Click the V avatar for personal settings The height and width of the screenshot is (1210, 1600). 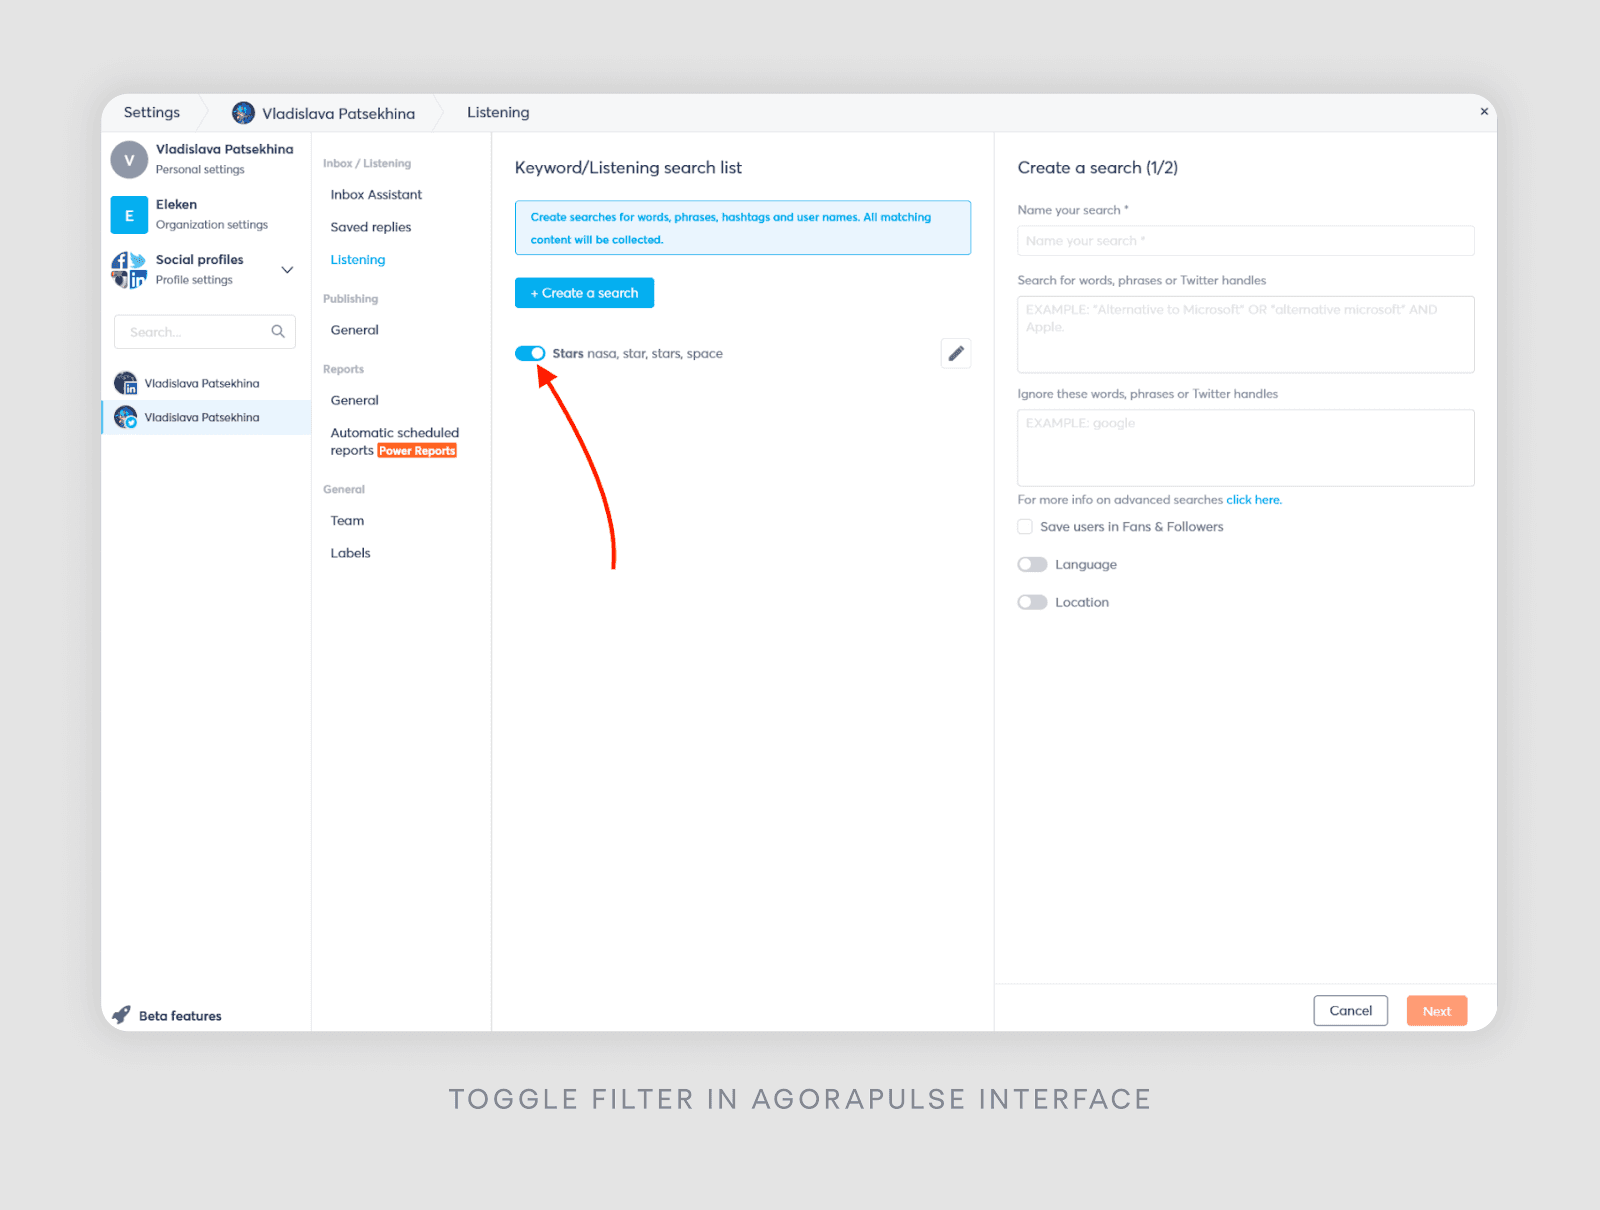(x=129, y=160)
